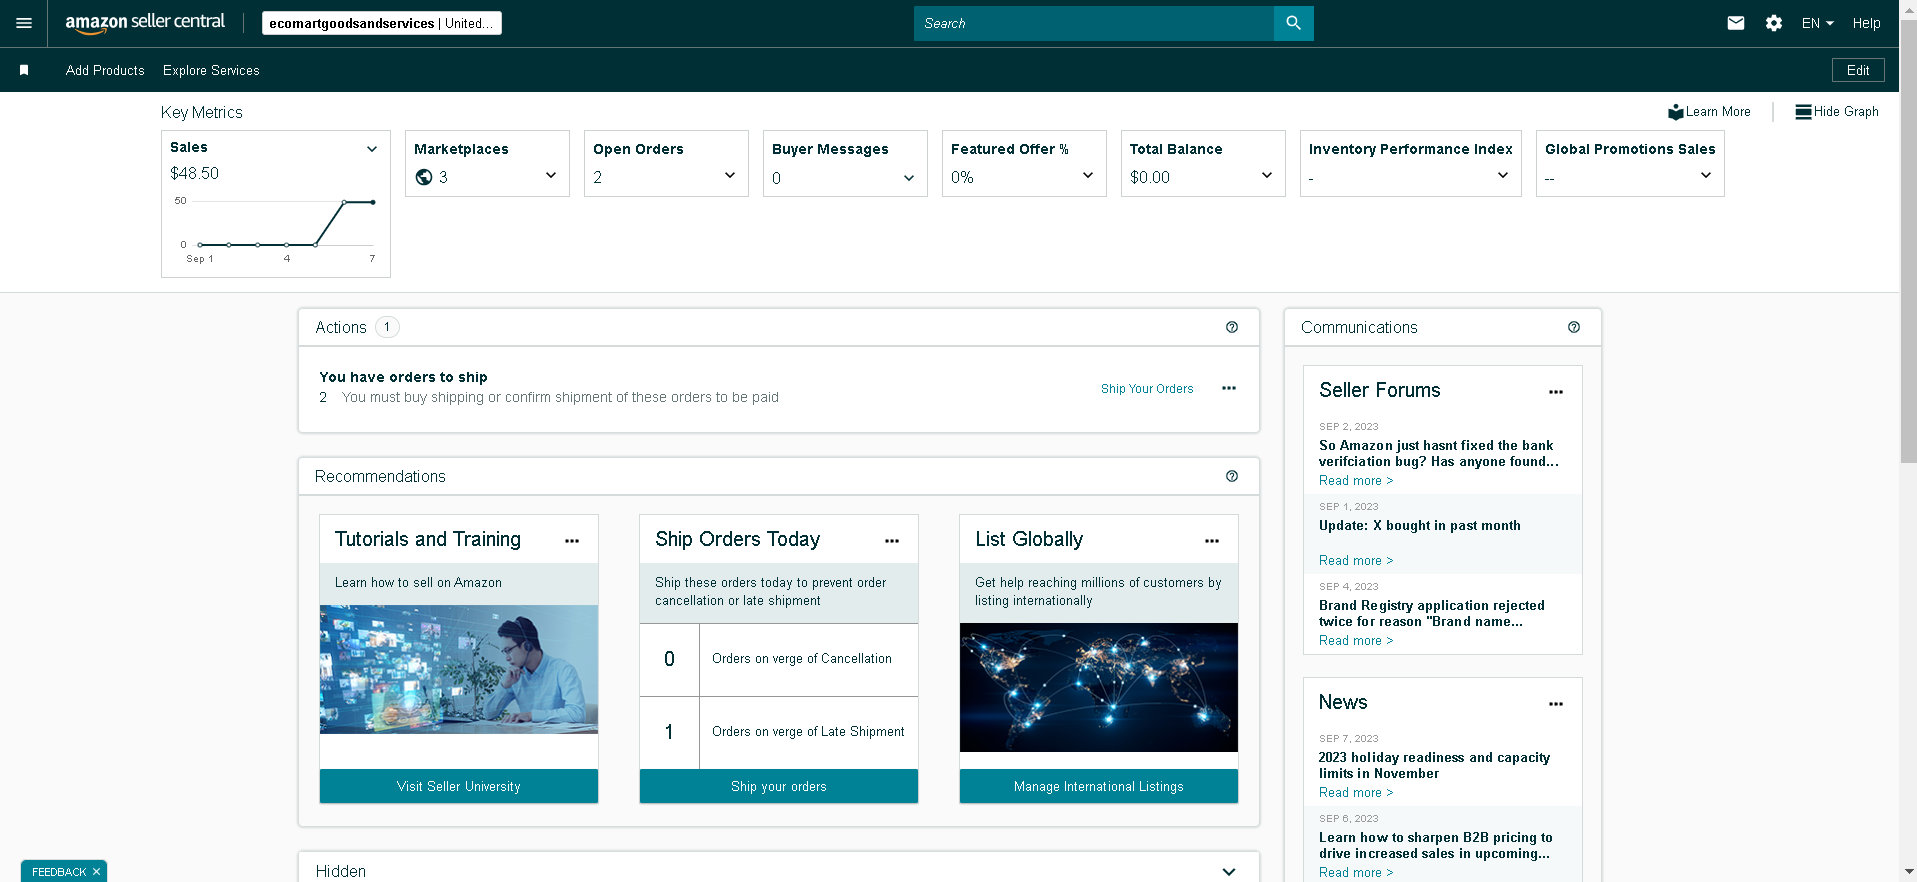
Task: Open the Communications help icon
Action: (1574, 327)
